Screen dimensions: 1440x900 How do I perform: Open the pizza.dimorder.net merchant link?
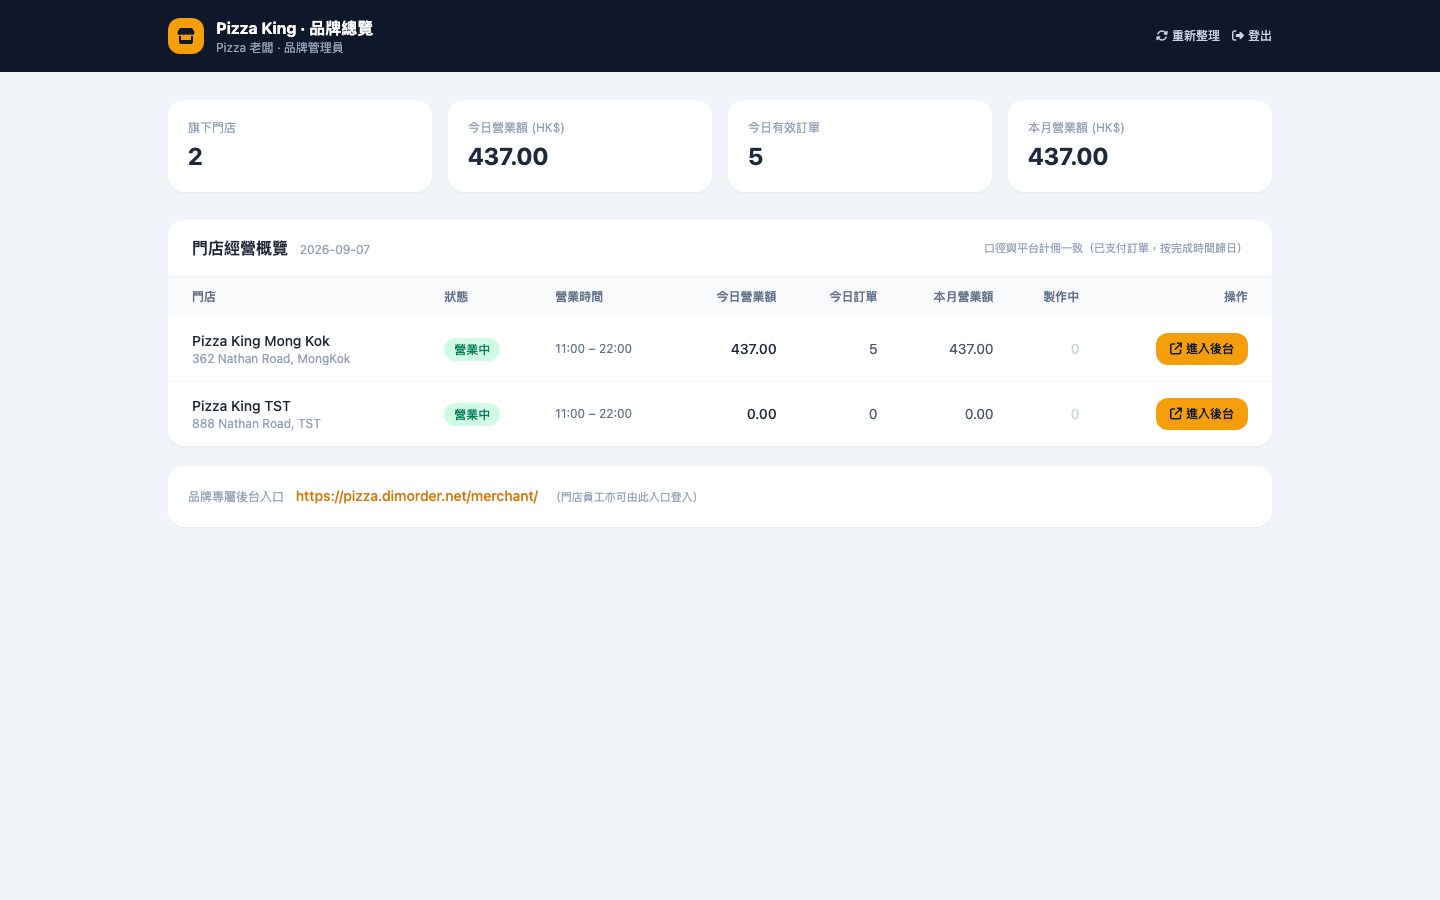coord(417,496)
